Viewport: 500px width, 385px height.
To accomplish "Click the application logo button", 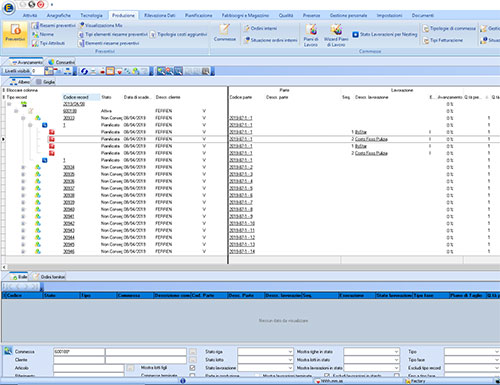I will pyautogui.click(x=9, y=8).
